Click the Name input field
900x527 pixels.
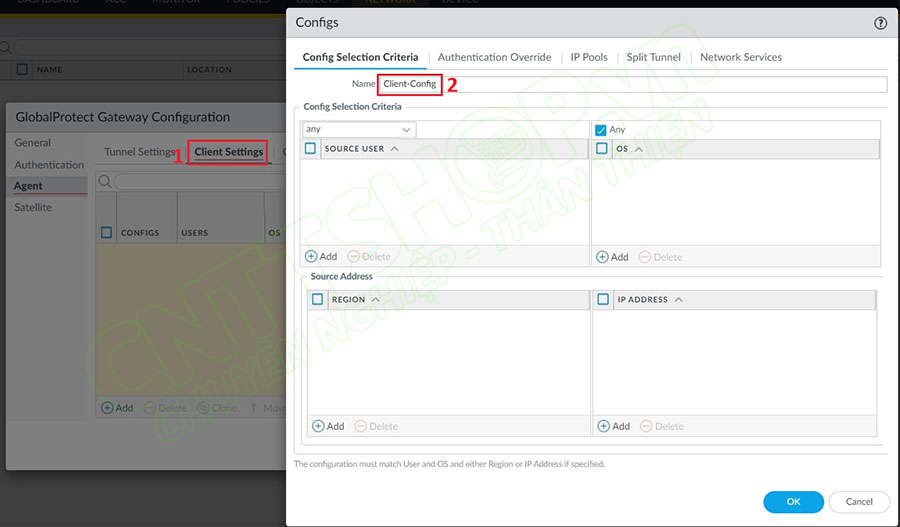coord(632,84)
